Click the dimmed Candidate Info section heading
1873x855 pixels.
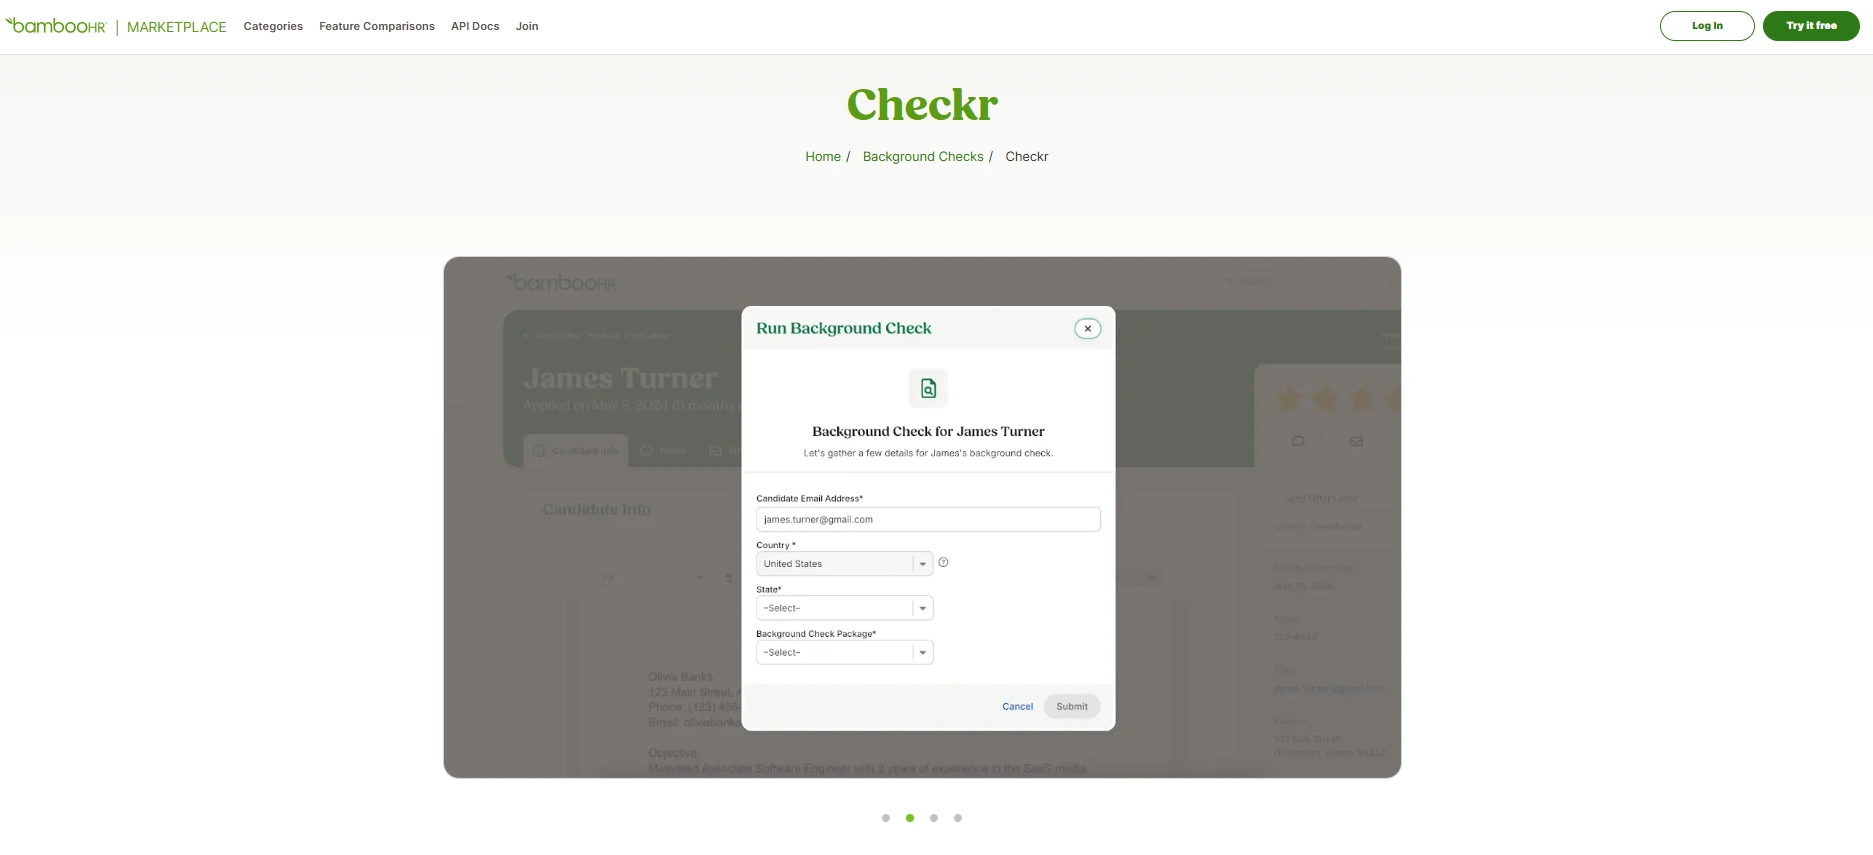click(x=596, y=510)
